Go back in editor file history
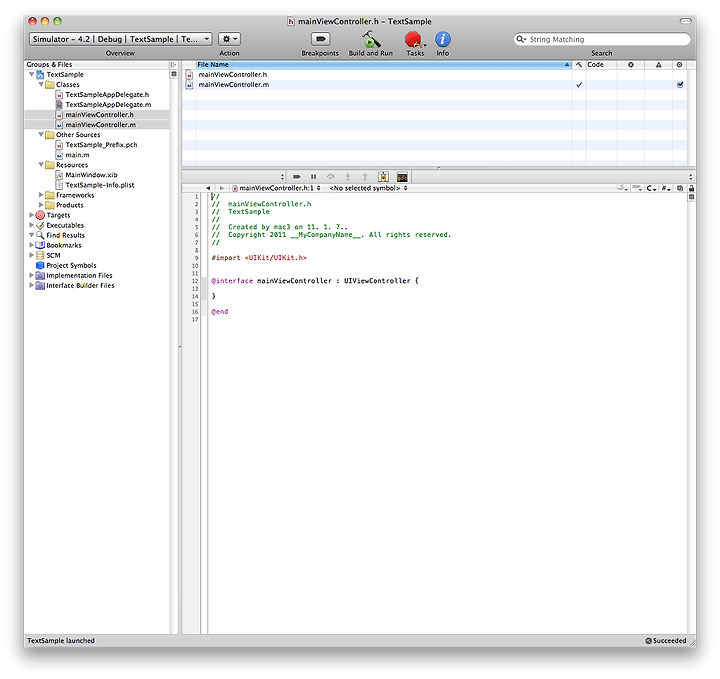The width and height of the screenshot is (720, 679). (x=208, y=188)
